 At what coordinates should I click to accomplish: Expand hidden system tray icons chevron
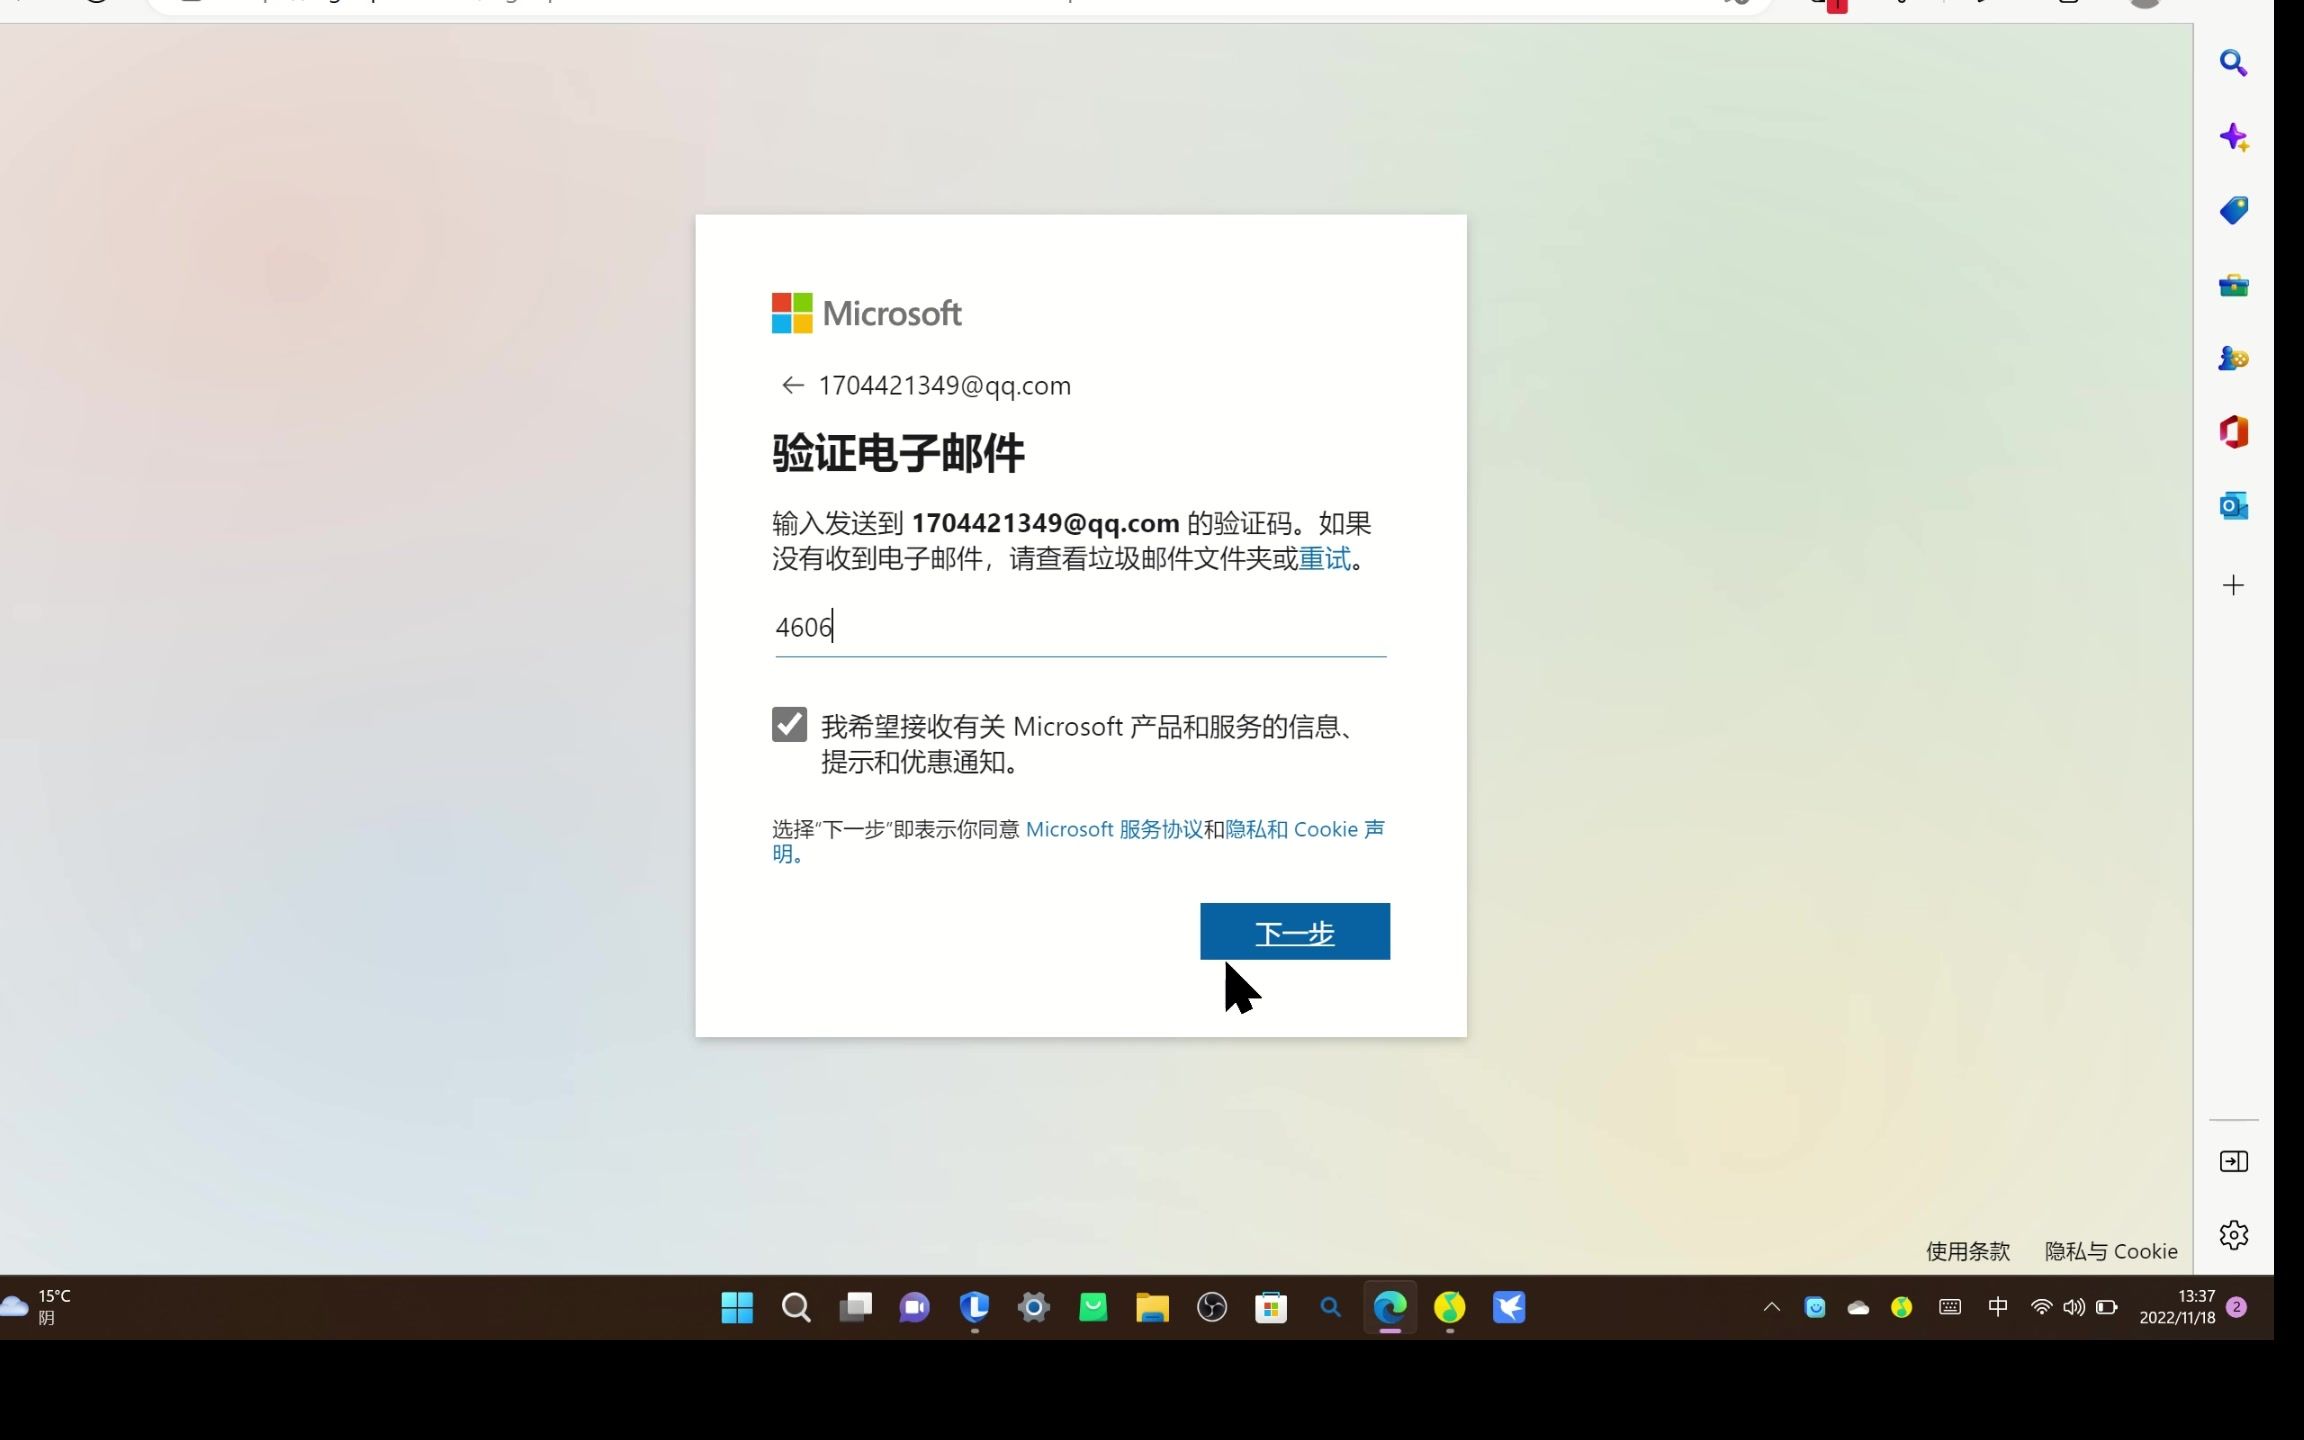pos(1771,1307)
